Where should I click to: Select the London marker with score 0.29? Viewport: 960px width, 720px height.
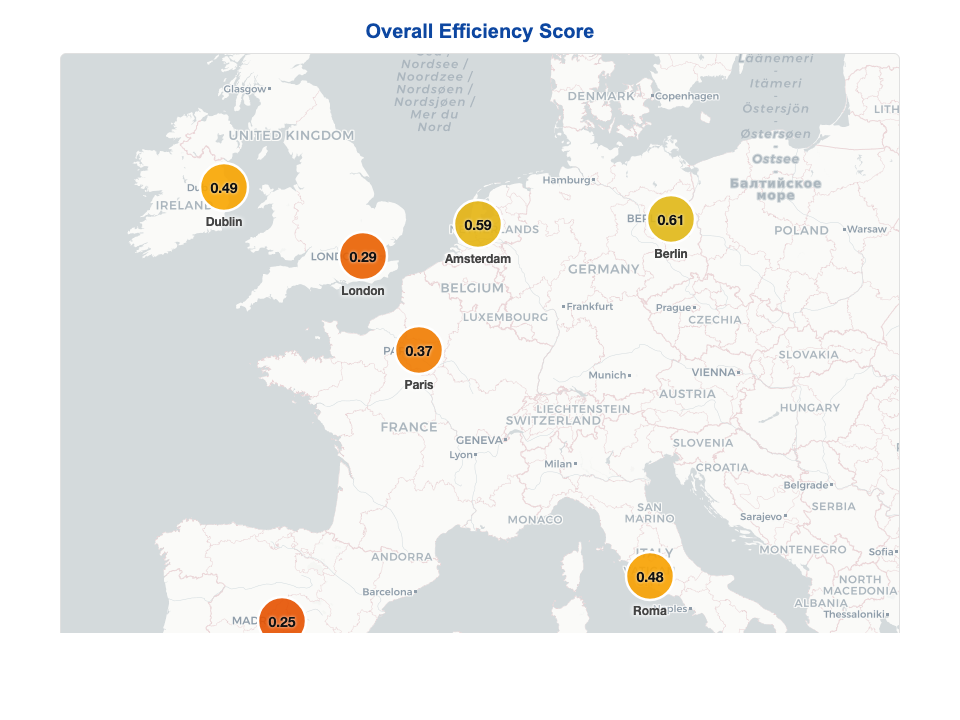[363, 257]
